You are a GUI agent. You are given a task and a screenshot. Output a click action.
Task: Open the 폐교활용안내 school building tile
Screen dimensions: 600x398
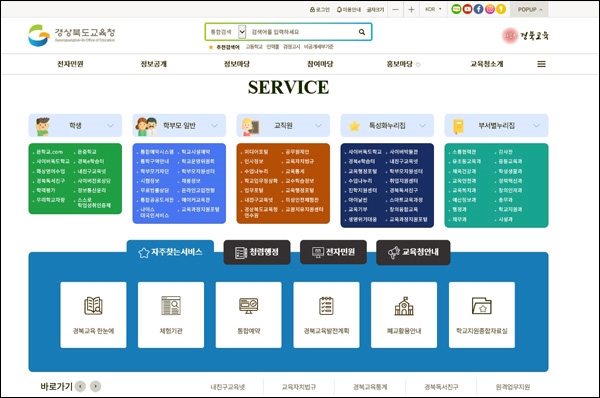click(x=404, y=315)
